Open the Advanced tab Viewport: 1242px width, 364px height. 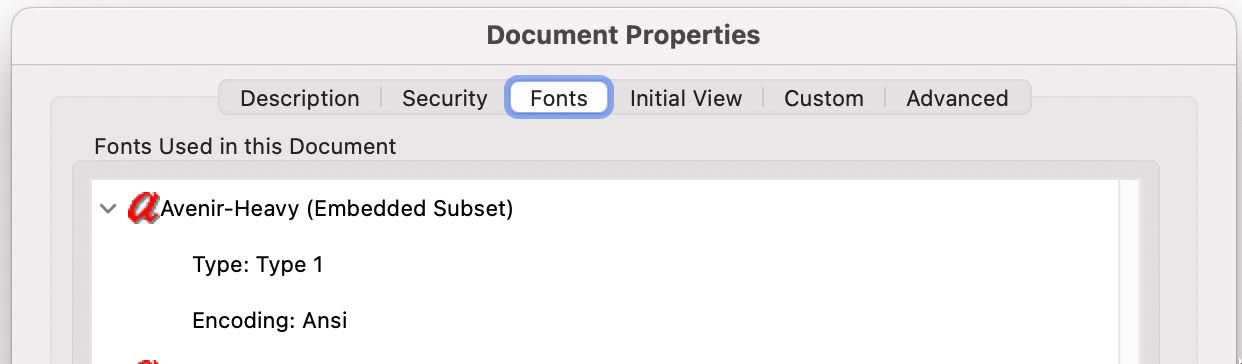tap(957, 98)
